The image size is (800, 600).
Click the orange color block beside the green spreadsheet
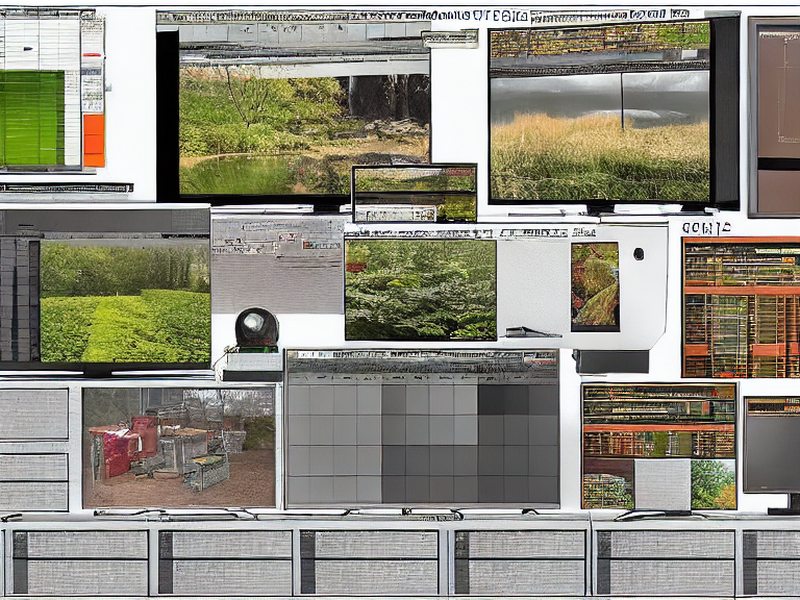click(94, 140)
